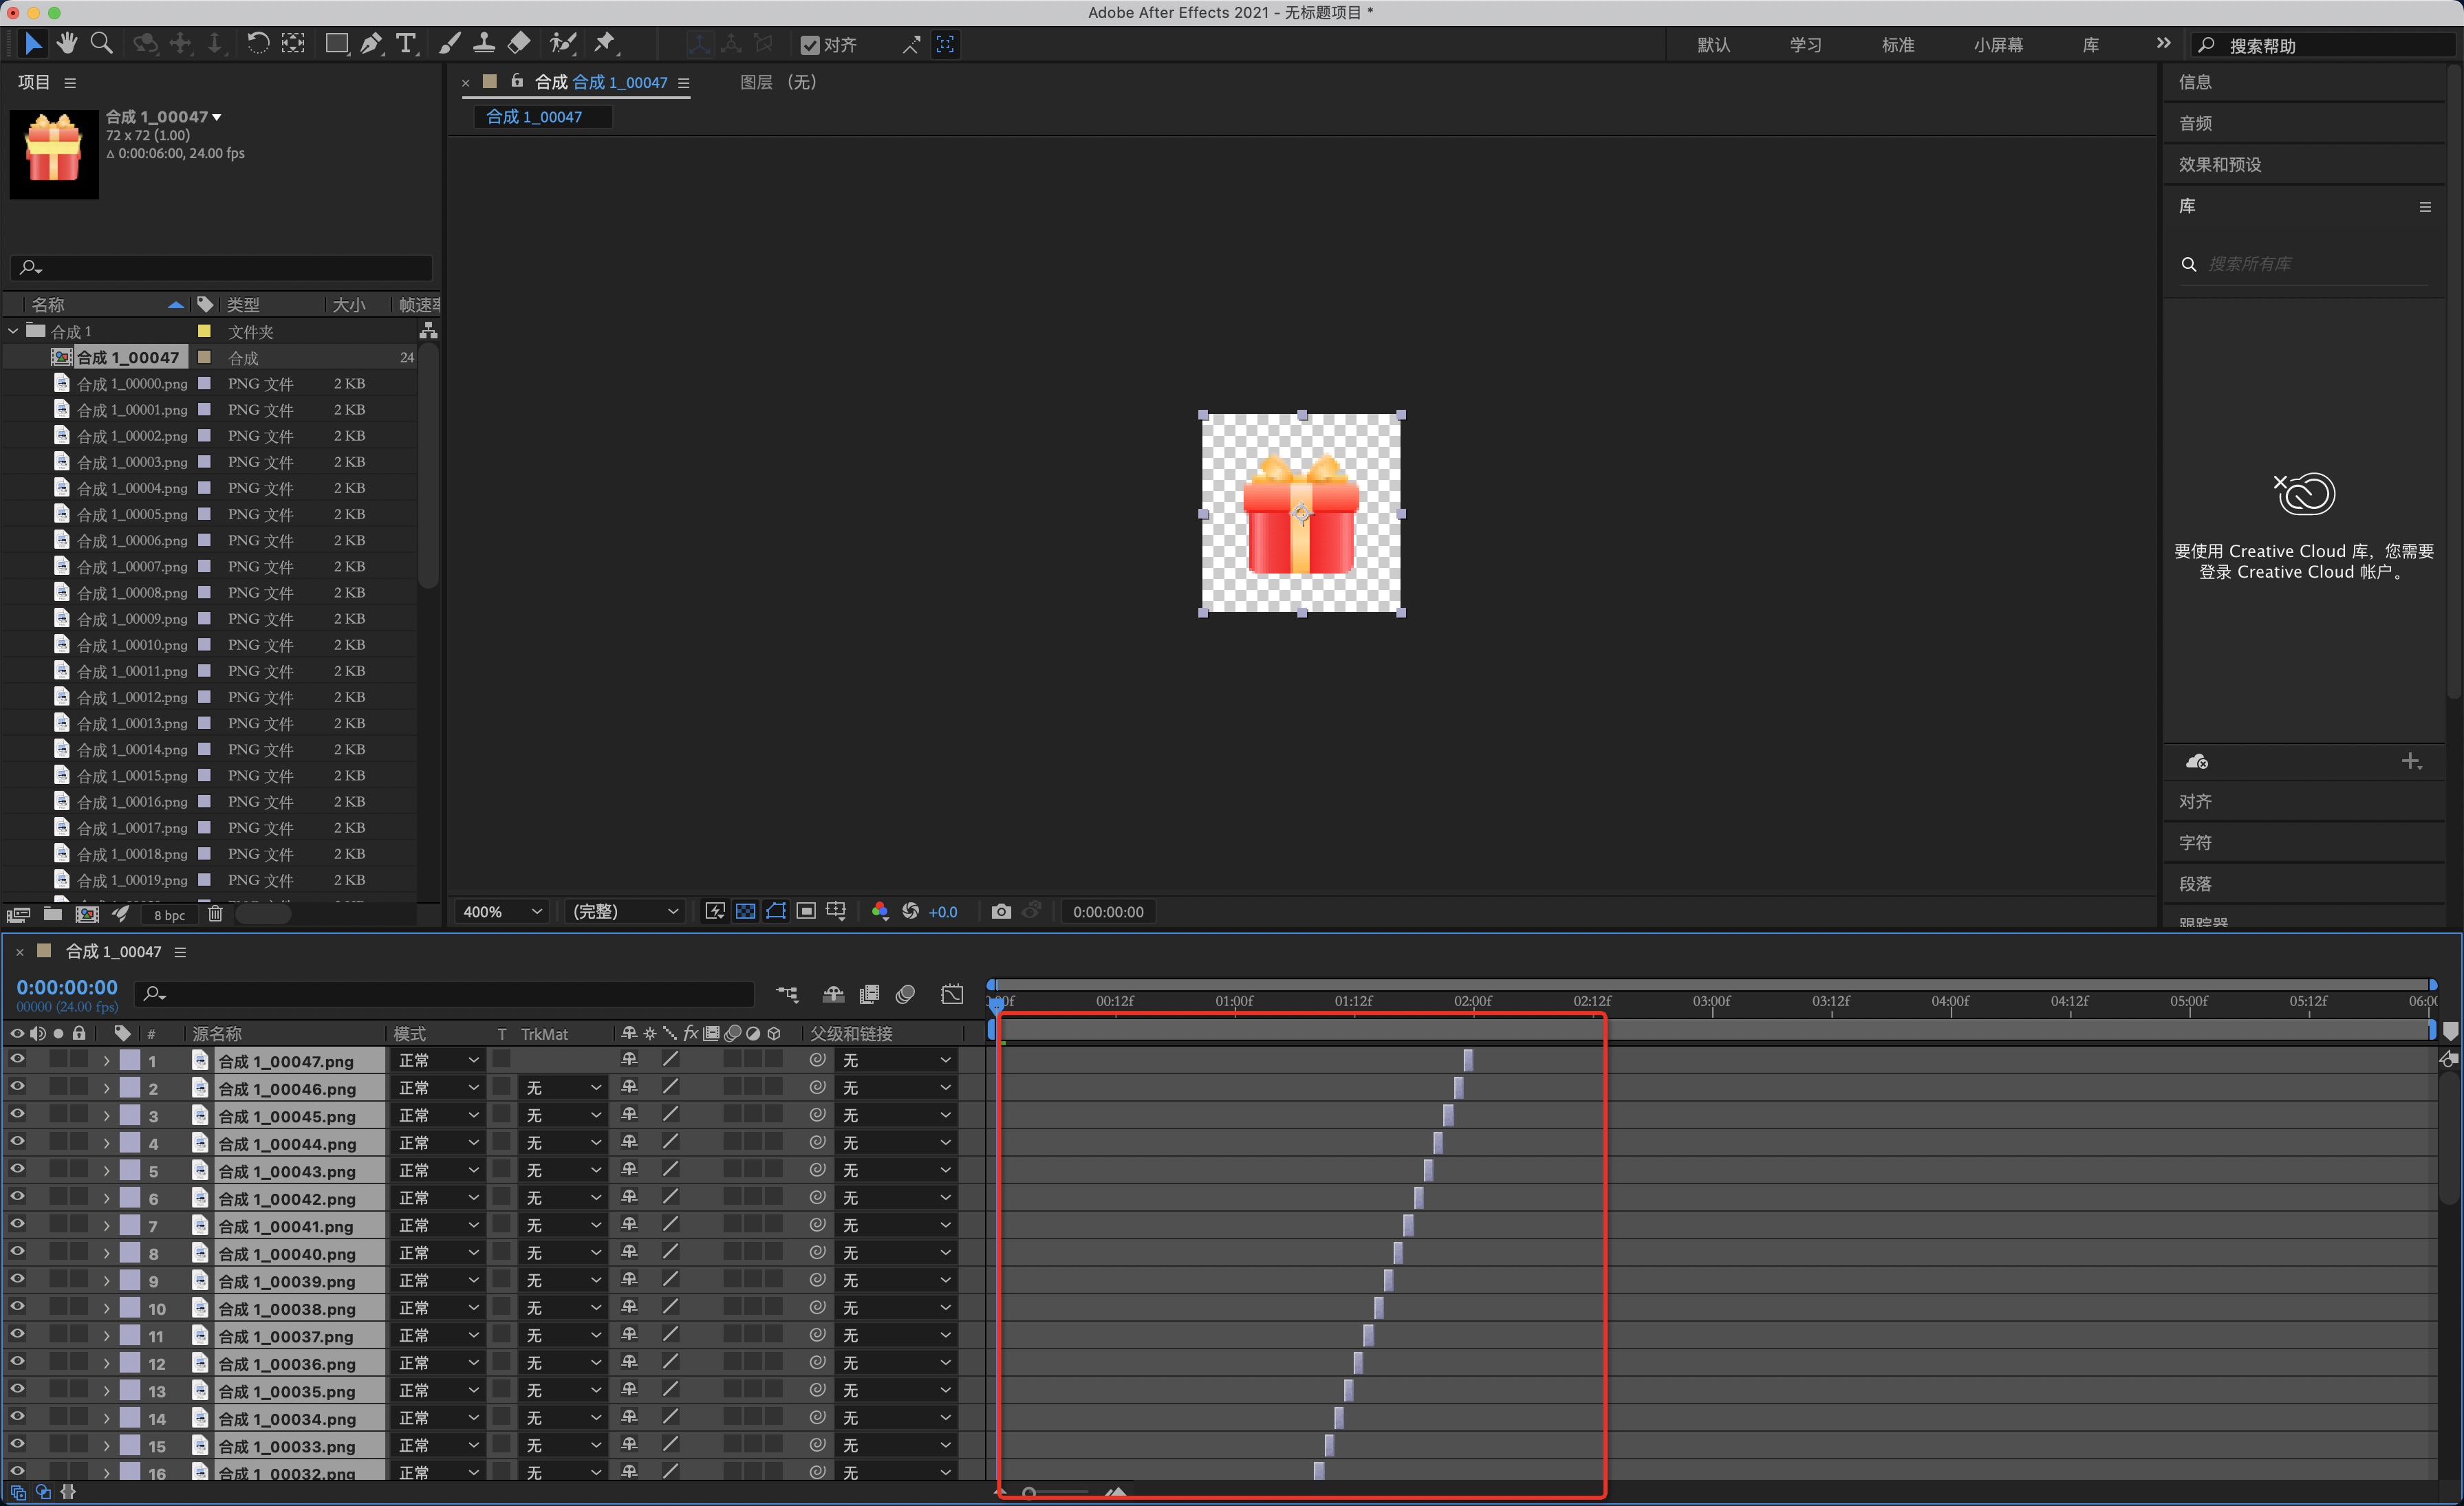Uncheck the 对齐 snapping checkbox
The width and height of the screenshot is (2464, 1506).
click(x=810, y=45)
